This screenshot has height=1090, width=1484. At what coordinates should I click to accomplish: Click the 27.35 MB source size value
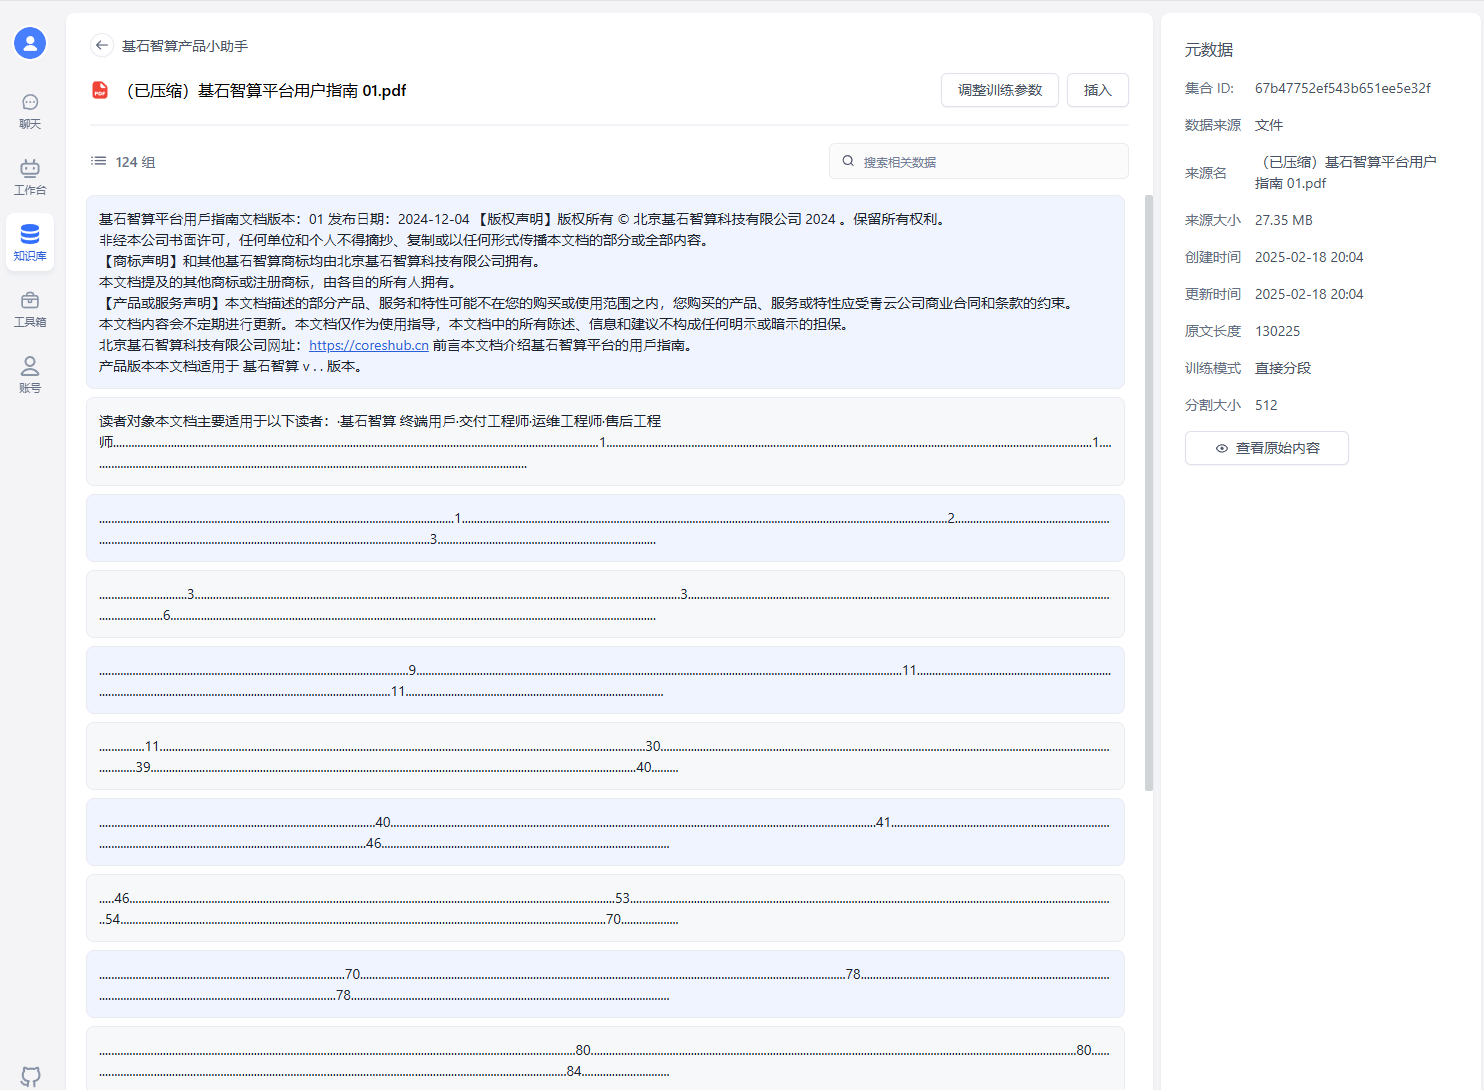(1284, 220)
